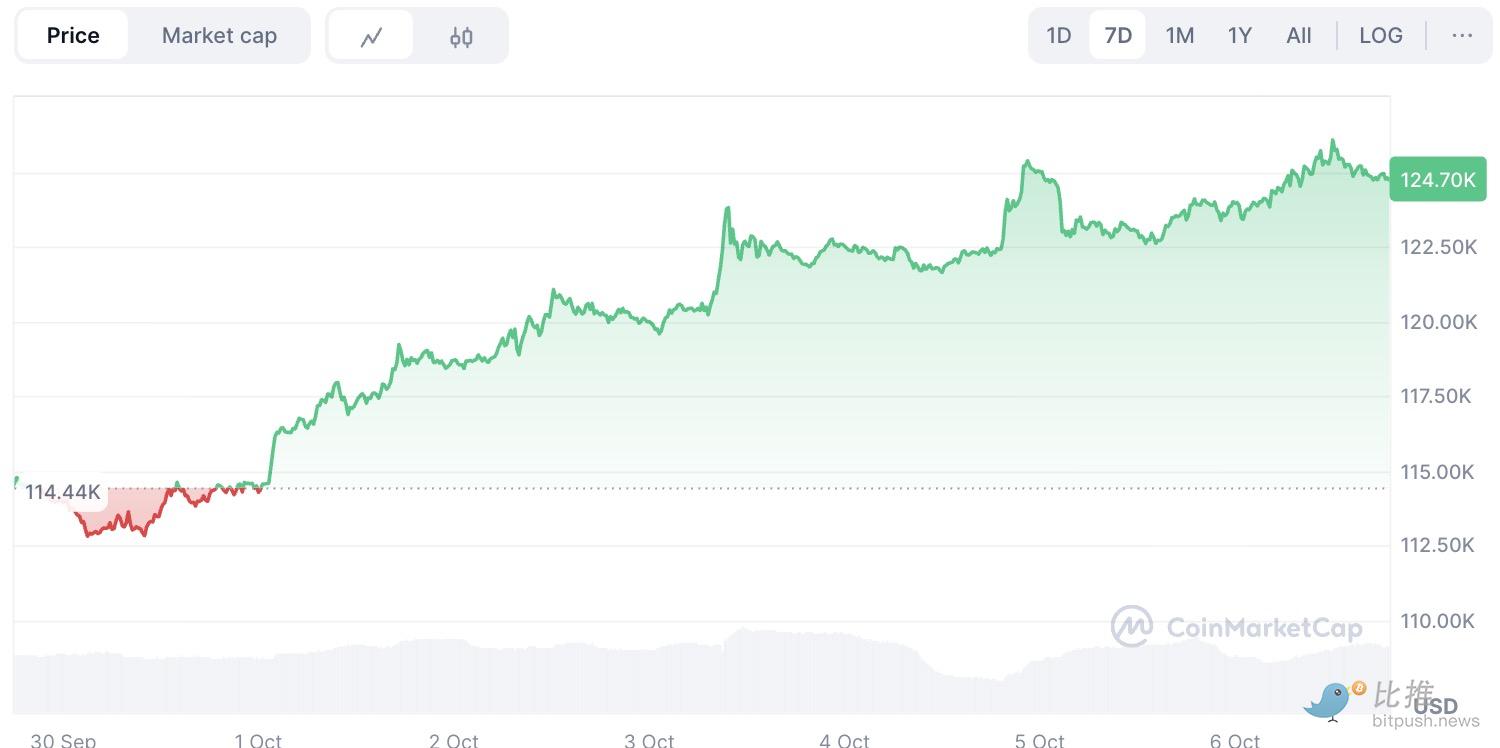This screenshot has width=1500, height=748.
Task: Show All time price history
Action: tap(1298, 36)
